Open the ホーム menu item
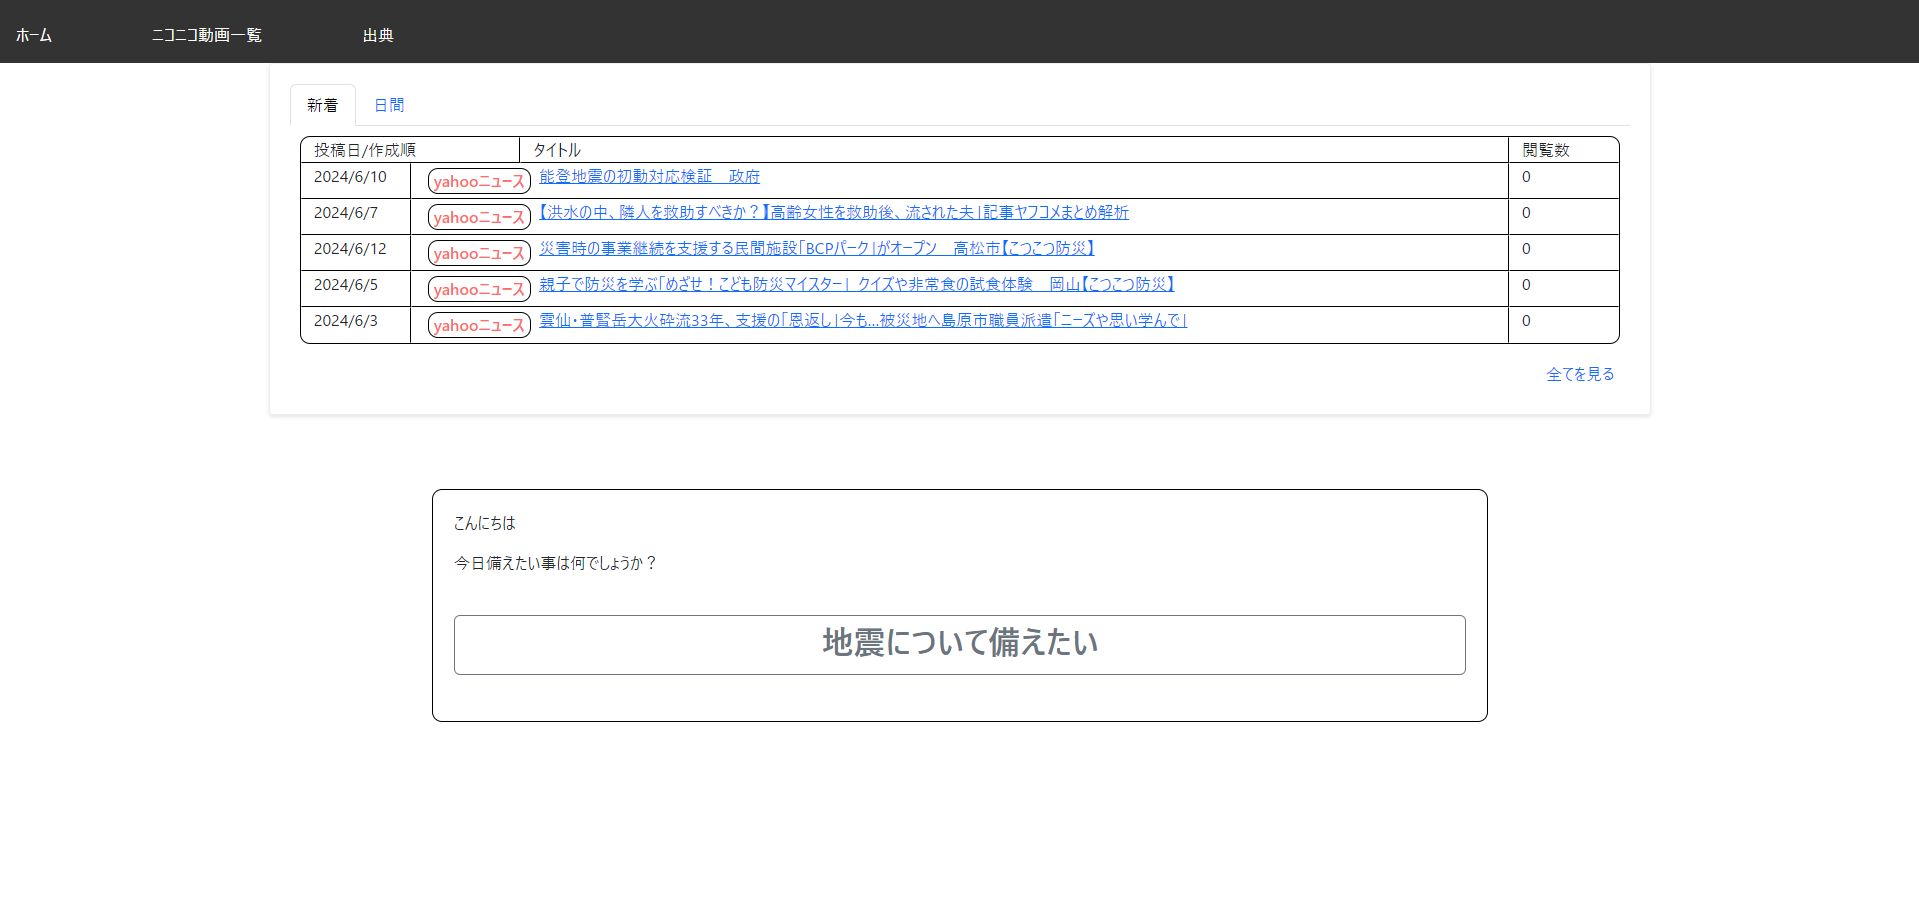This screenshot has height=908, width=1919. pyautogui.click(x=34, y=32)
